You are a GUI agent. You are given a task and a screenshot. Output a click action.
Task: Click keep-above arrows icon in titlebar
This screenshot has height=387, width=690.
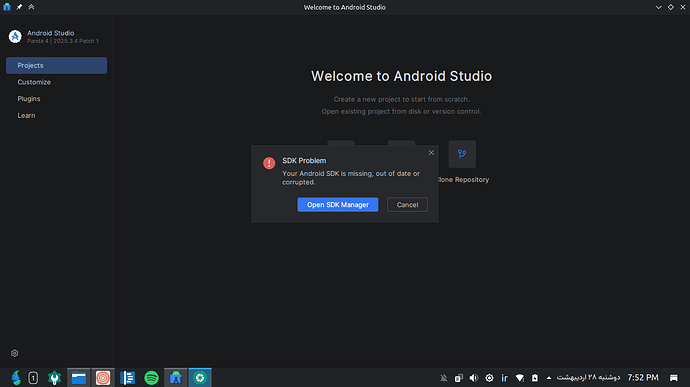tap(31, 7)
